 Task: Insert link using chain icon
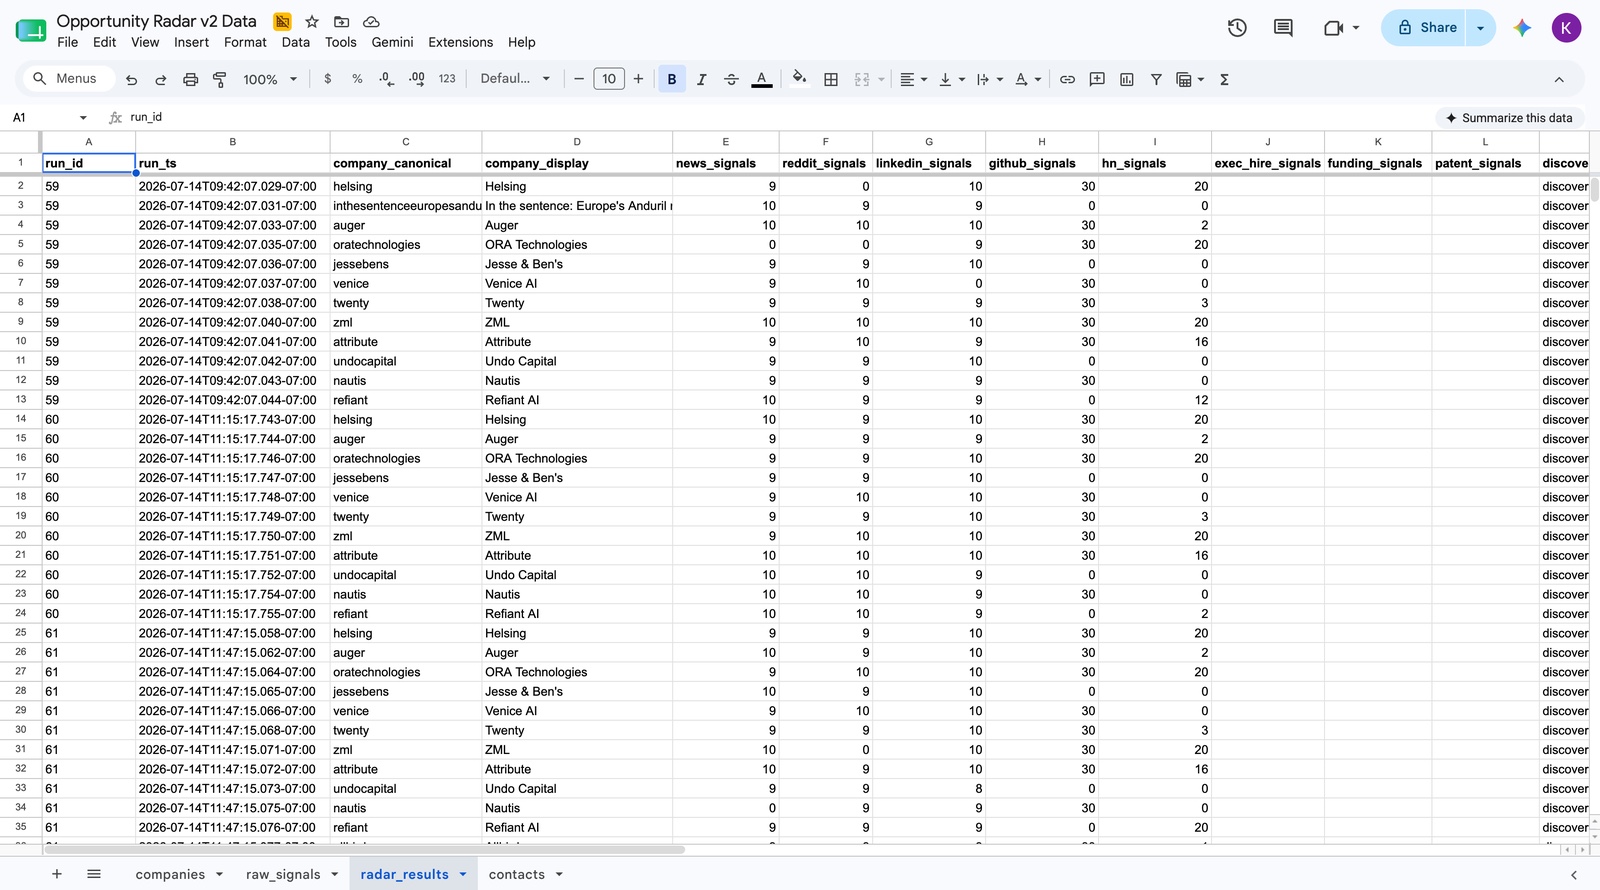(1067, 79)
